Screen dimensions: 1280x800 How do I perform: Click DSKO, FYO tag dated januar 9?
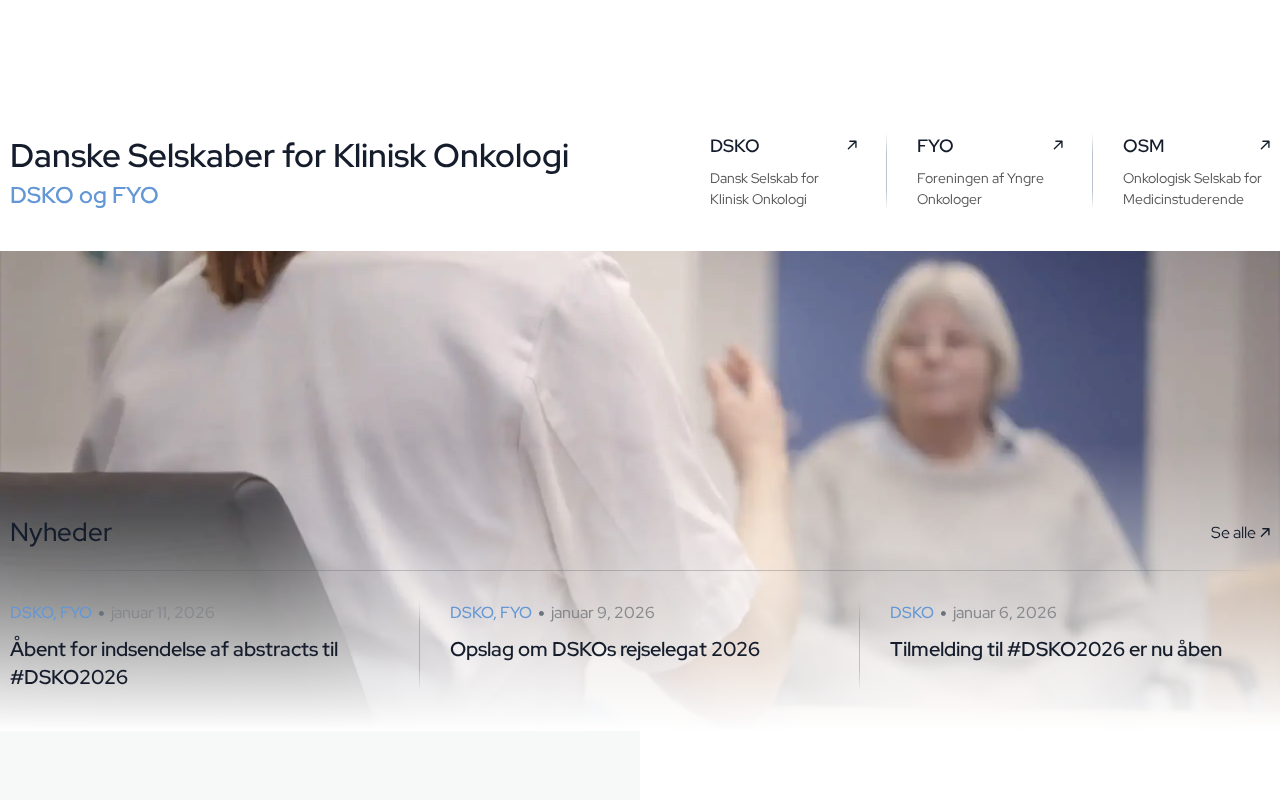click(491, 613)
